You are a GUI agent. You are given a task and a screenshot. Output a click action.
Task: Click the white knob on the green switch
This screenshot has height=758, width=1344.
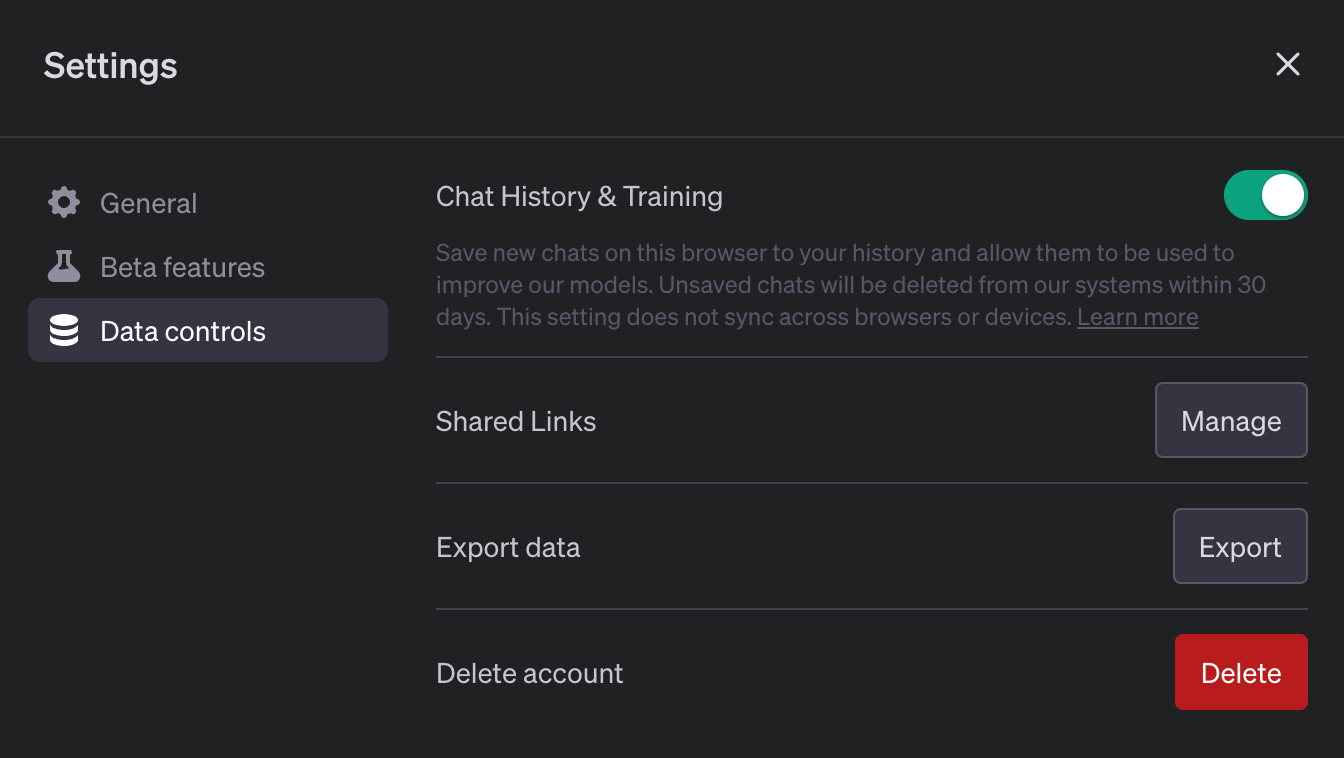[1283, 195]
